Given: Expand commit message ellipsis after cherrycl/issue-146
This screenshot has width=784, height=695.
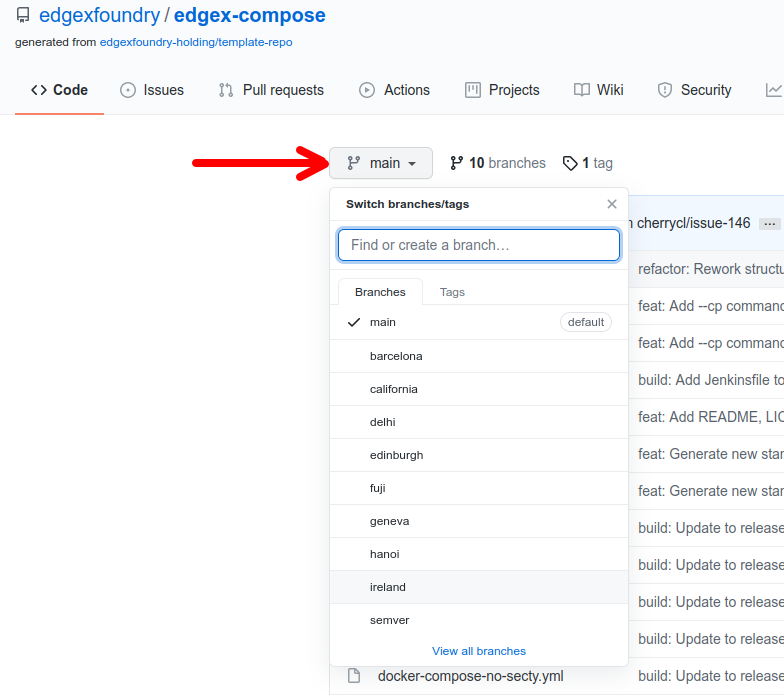Looking at the screenshot, I should point(770,224).
